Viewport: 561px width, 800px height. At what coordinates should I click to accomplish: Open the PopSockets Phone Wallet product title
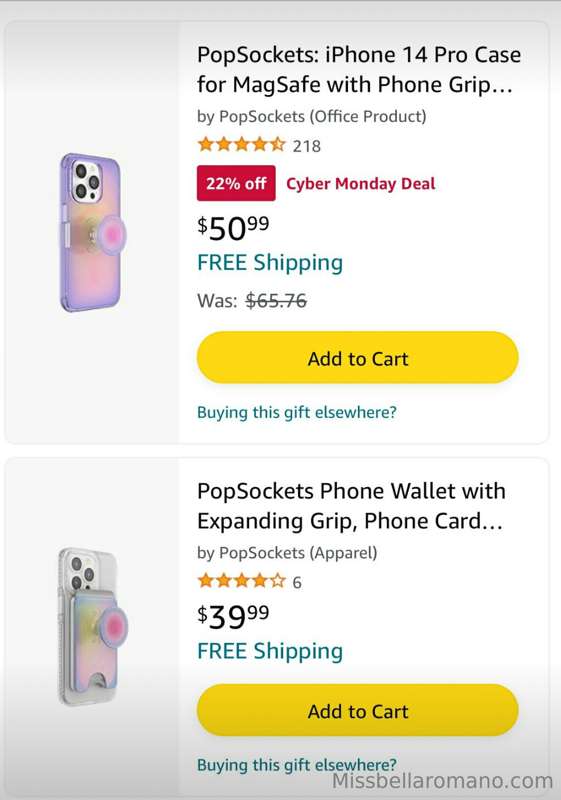pyautogui.click(x=352, y=506)
